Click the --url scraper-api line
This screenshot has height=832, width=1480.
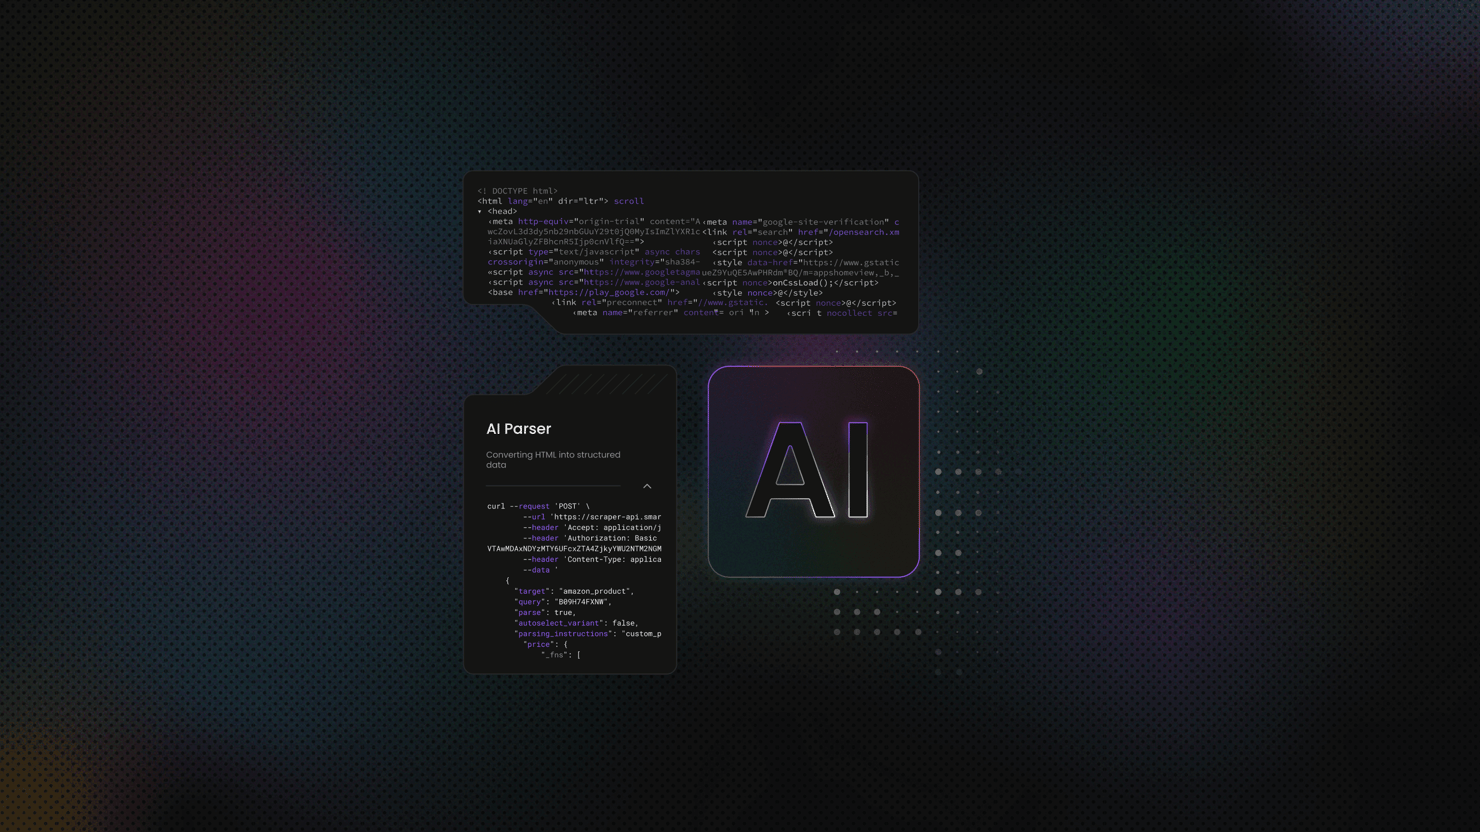click(x=591, y=517)
